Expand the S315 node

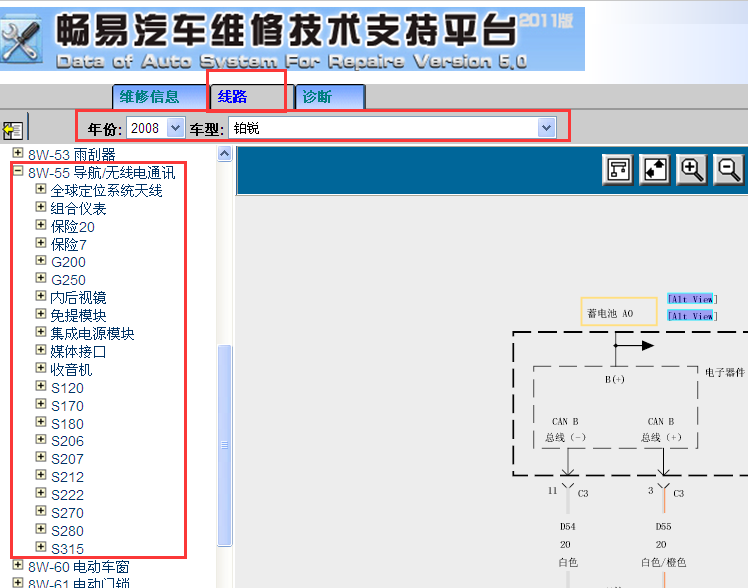(x=41, y=547)
